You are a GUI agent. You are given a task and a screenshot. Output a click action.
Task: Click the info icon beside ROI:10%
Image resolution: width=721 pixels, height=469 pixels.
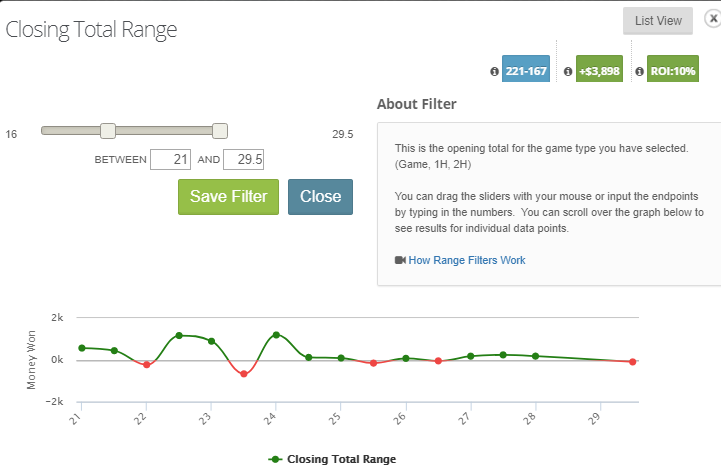click(638, 72)
